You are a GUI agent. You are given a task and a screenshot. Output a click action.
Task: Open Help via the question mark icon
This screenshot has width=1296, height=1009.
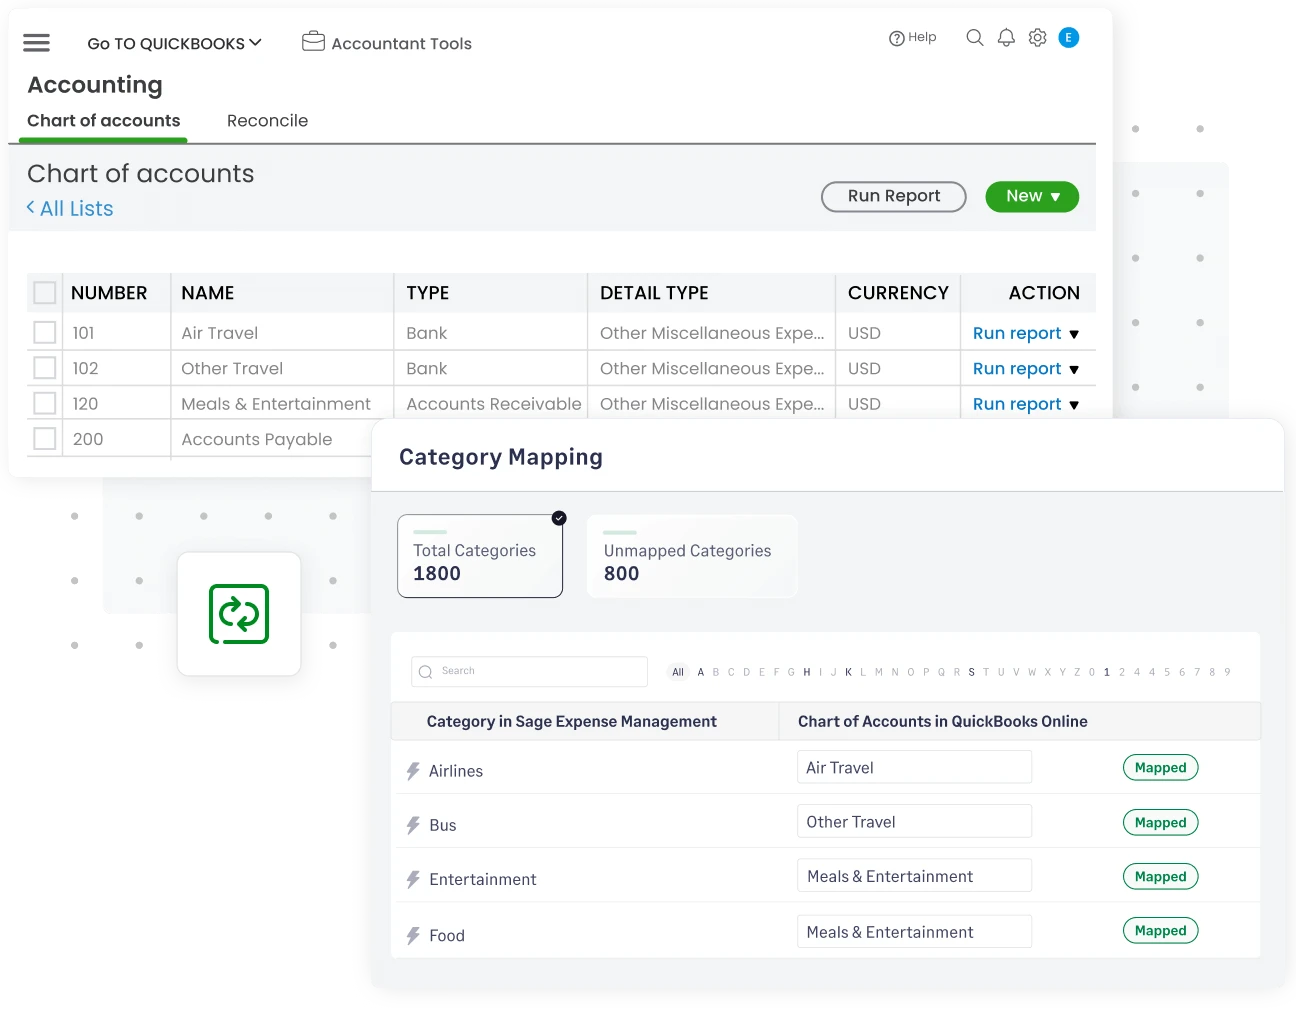(895, 37)
